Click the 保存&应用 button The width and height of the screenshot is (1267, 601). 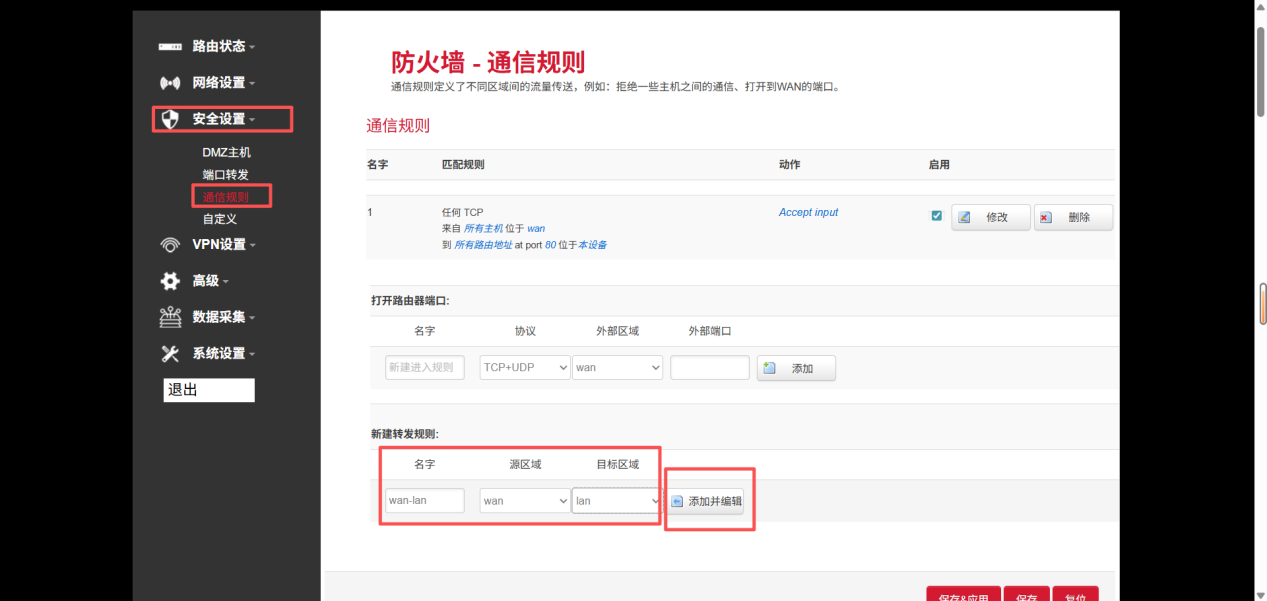coord(963,594)
